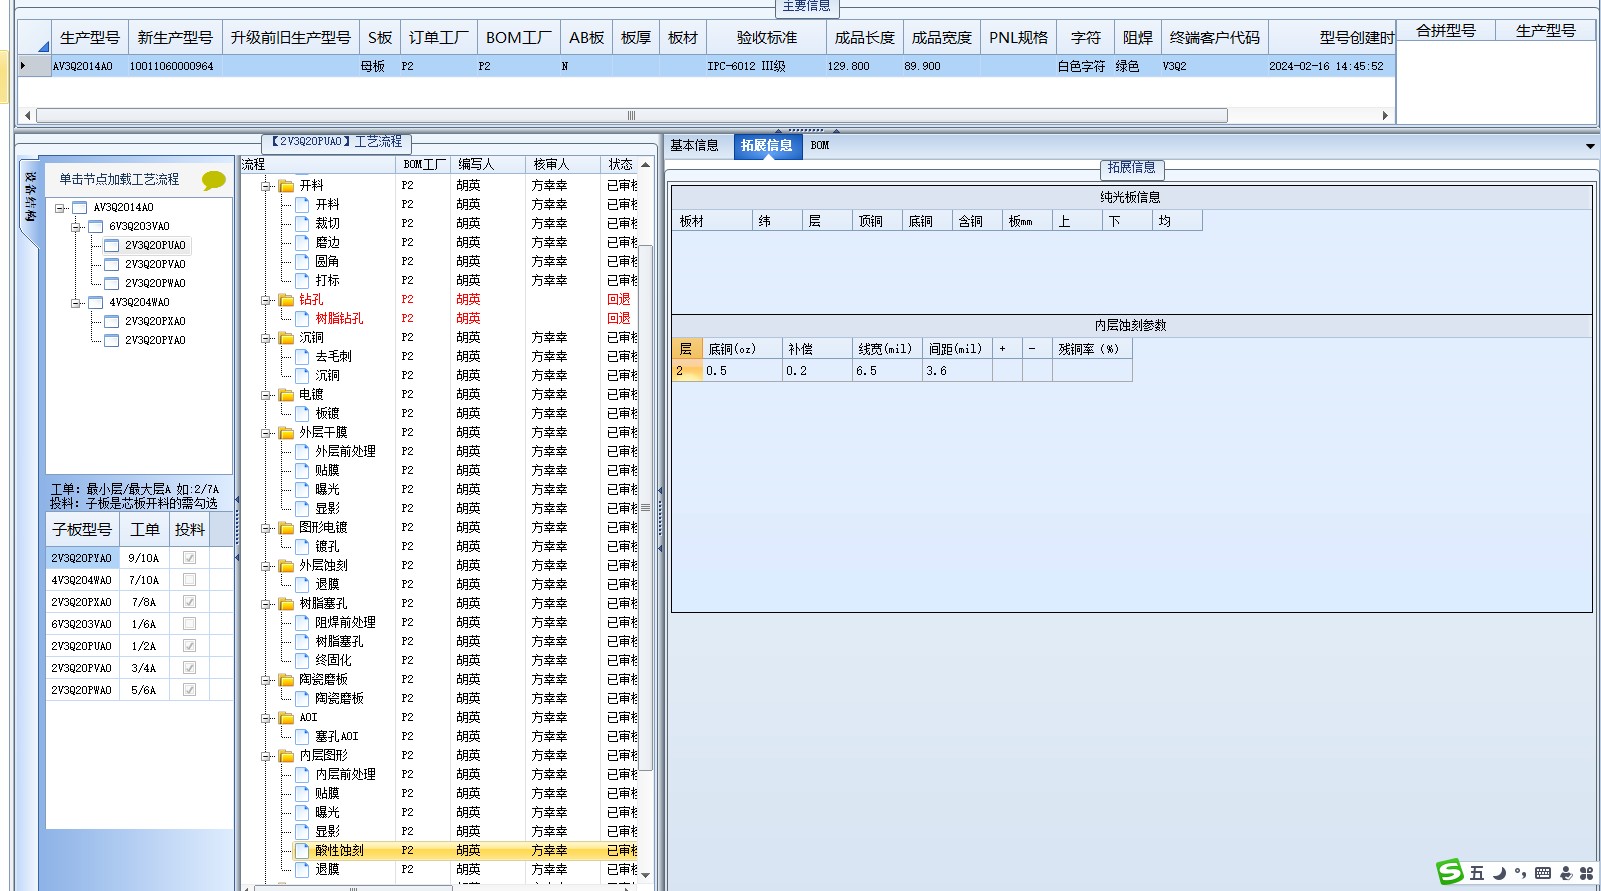The height and width of the screenshot is (891, 1601).
Task: Click the 底铜(oz) value cell 0.5
Action: pos(742,371)
